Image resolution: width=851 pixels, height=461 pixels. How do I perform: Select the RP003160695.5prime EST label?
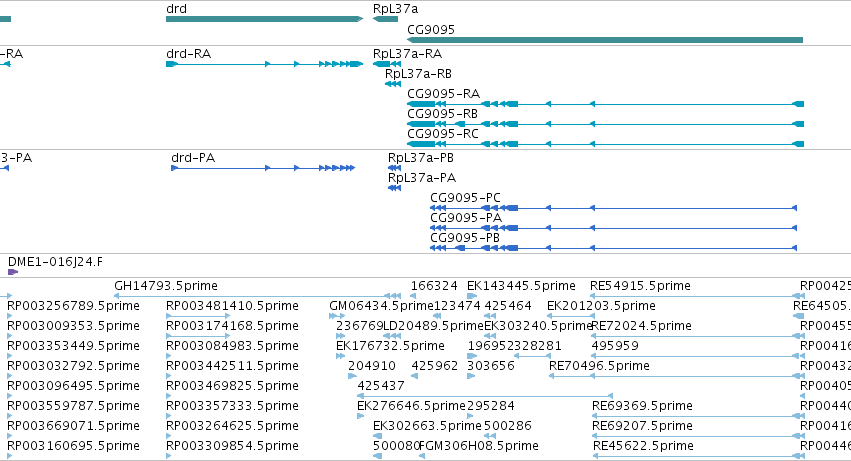[73, 446]
